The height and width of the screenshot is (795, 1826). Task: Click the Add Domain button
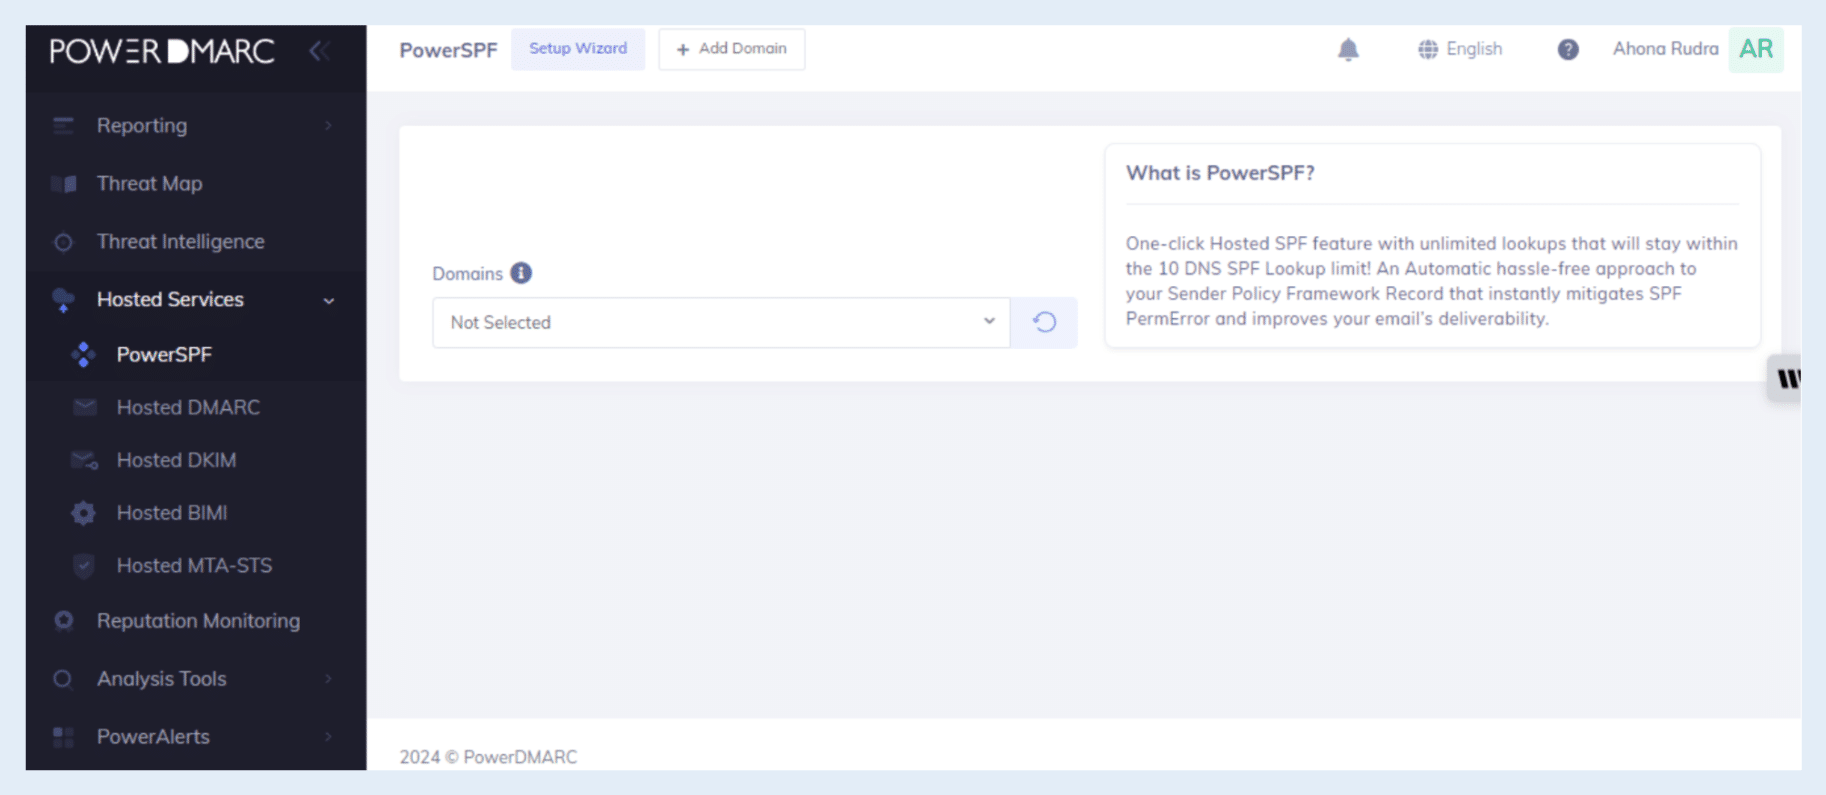[732, 49]
